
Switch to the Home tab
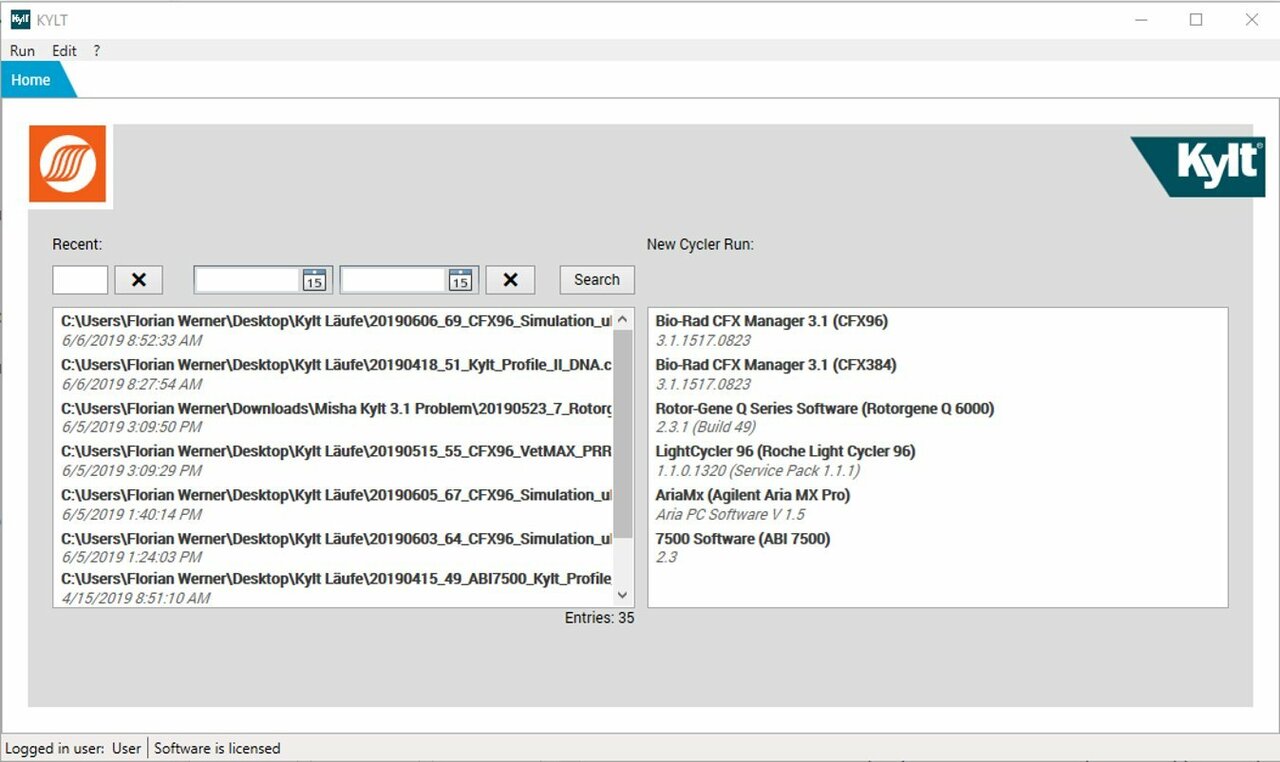click(32, 80)
